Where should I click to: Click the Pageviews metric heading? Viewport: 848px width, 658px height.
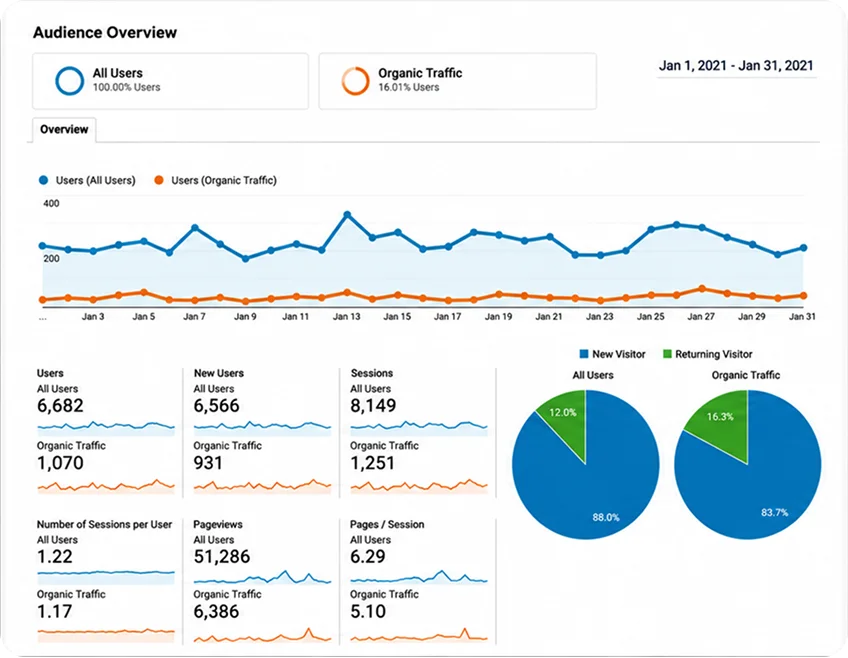click(218, 524)
